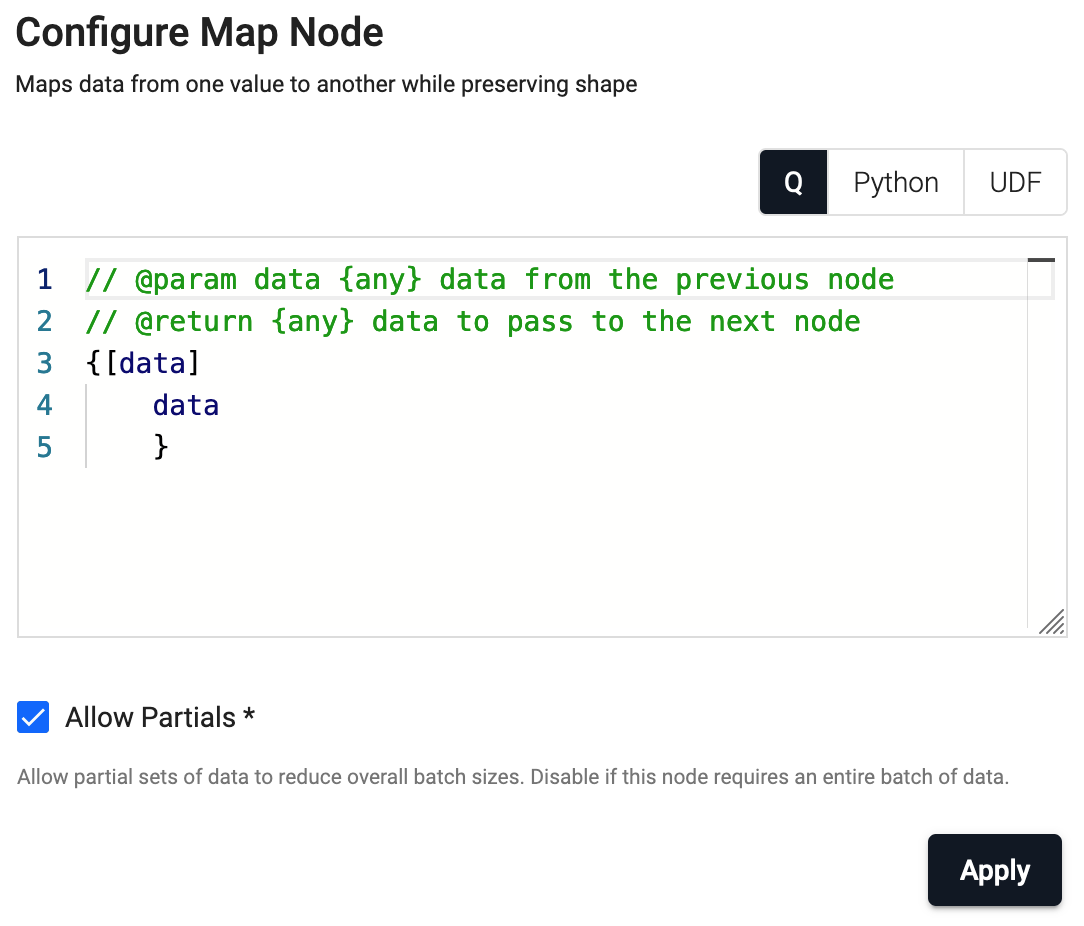Click the data variable on line 4

point(186,405)
